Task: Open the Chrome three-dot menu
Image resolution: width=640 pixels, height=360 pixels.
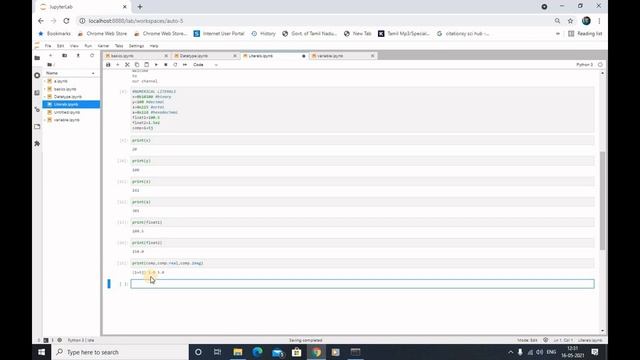Action: pos(599,21)
